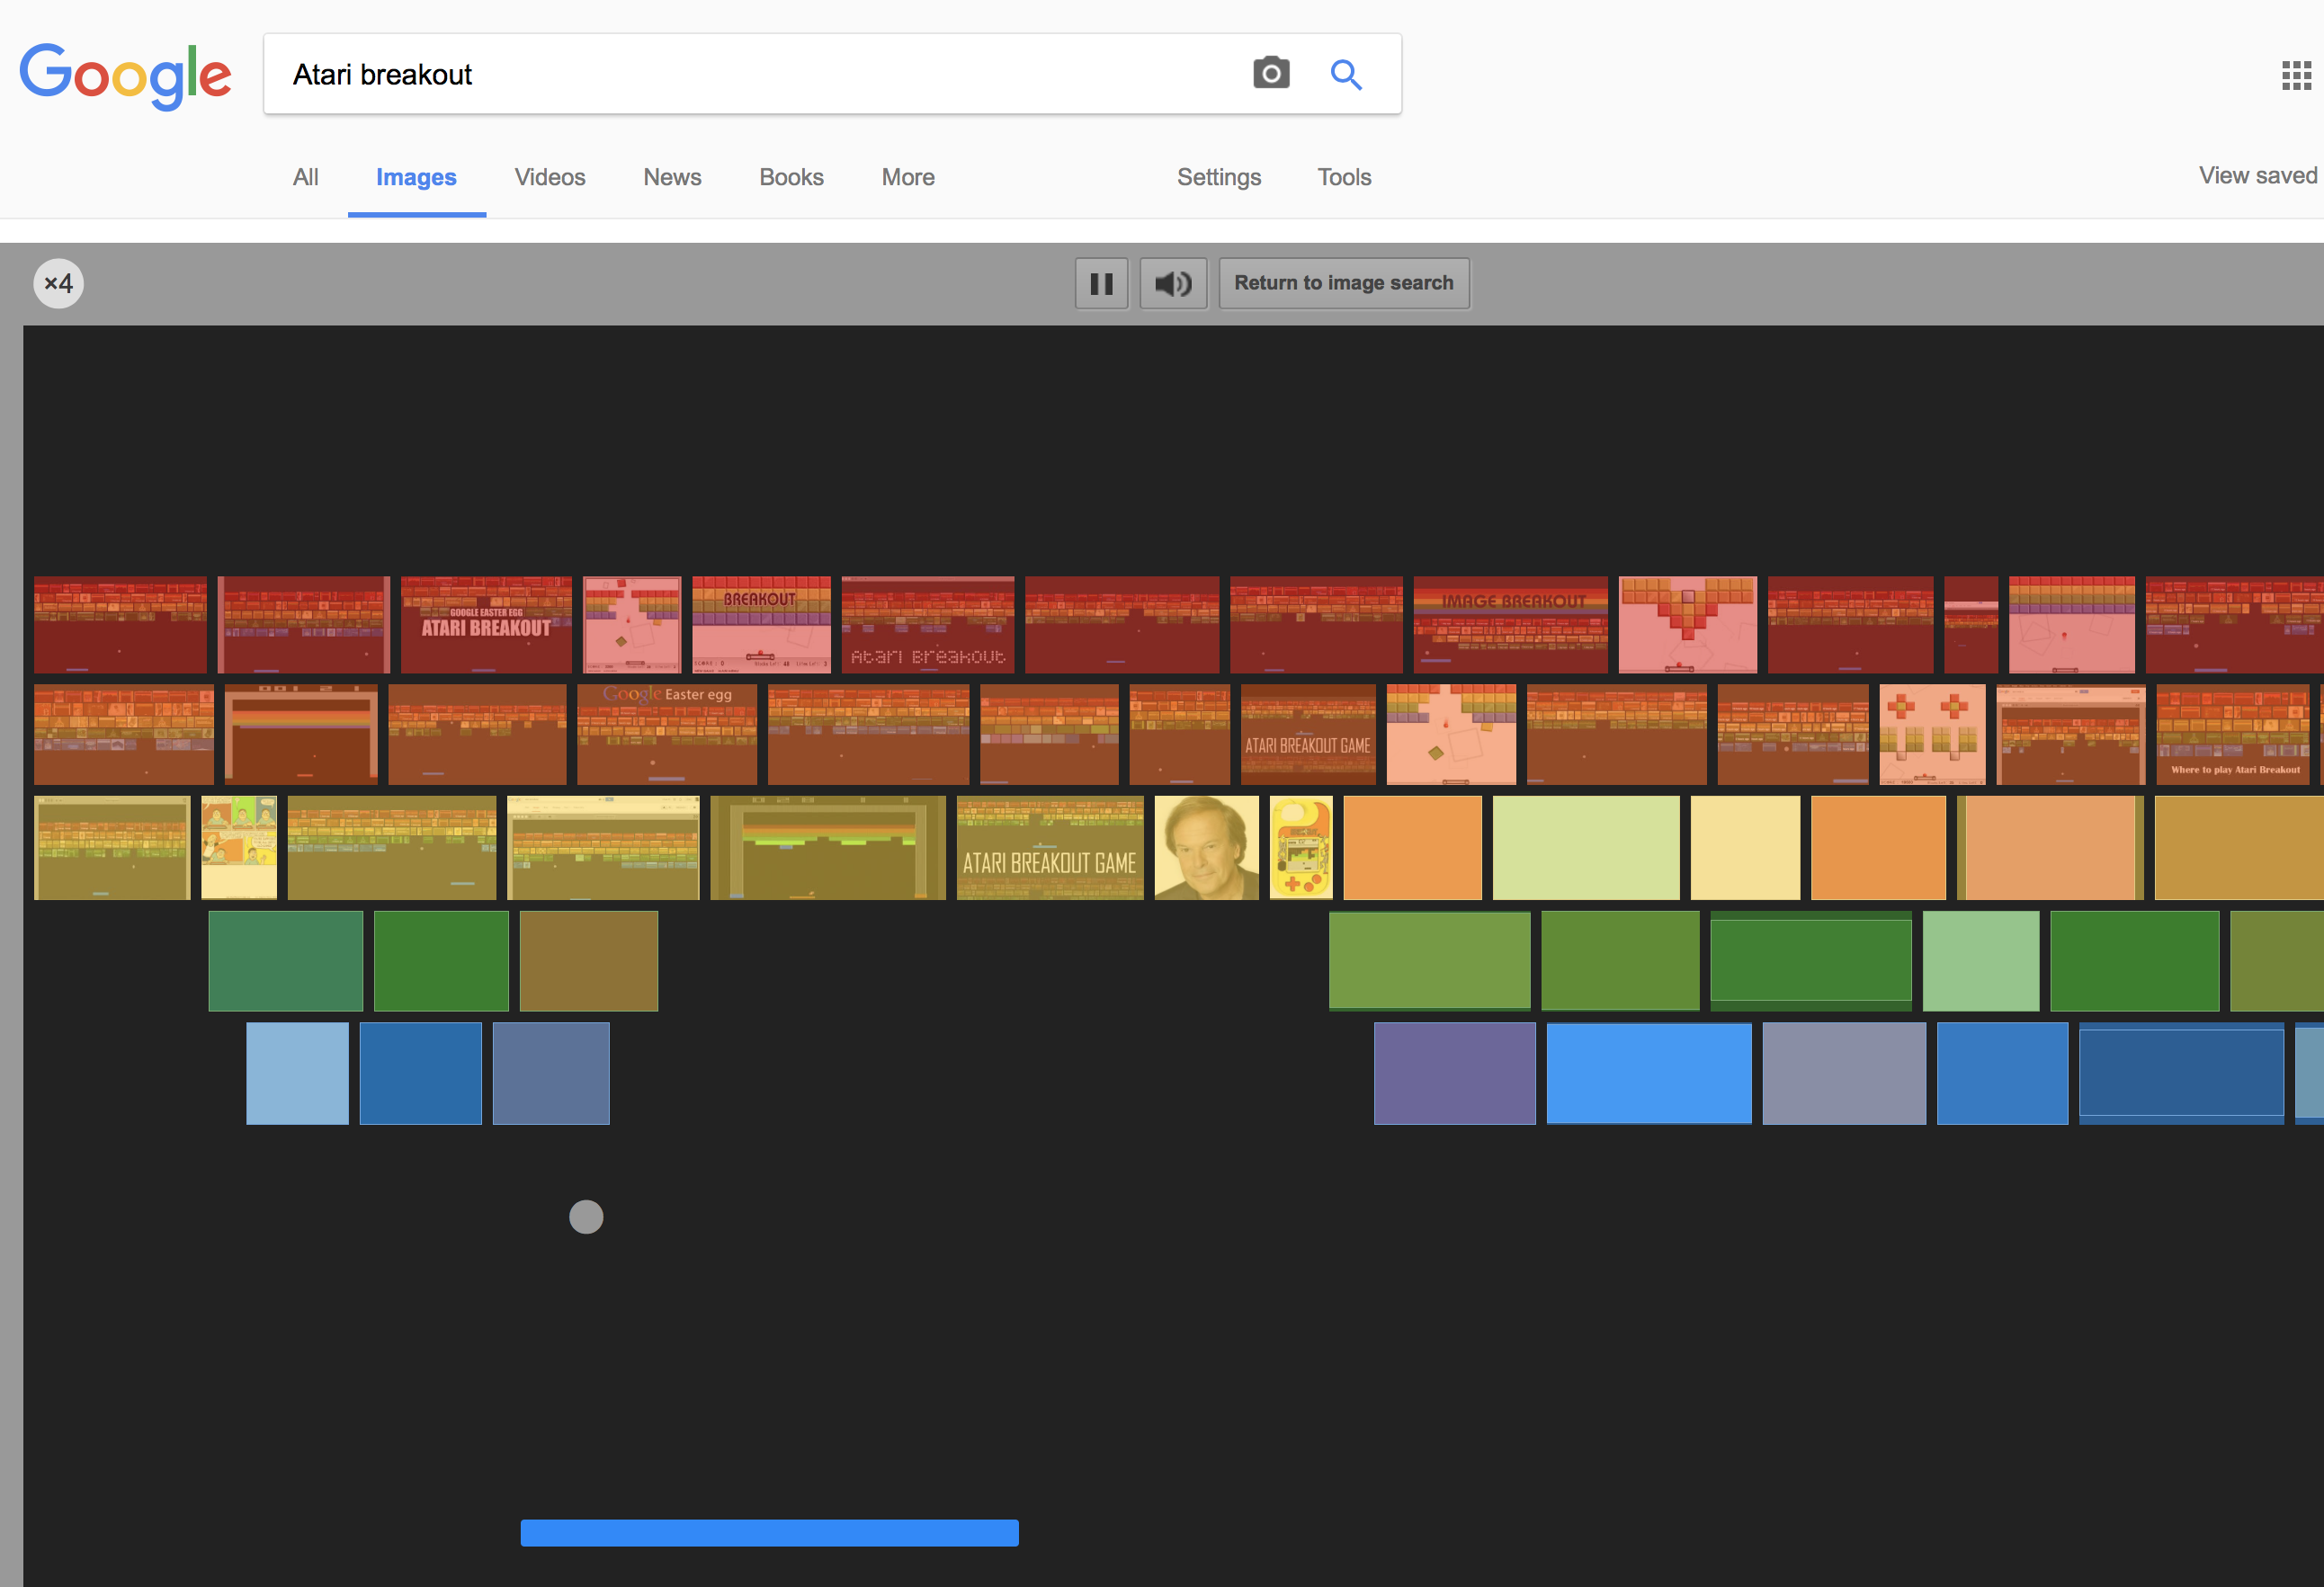2324x1587 pixels.
Task: Open the Google apps grid icon
Action: (2295, 75)
